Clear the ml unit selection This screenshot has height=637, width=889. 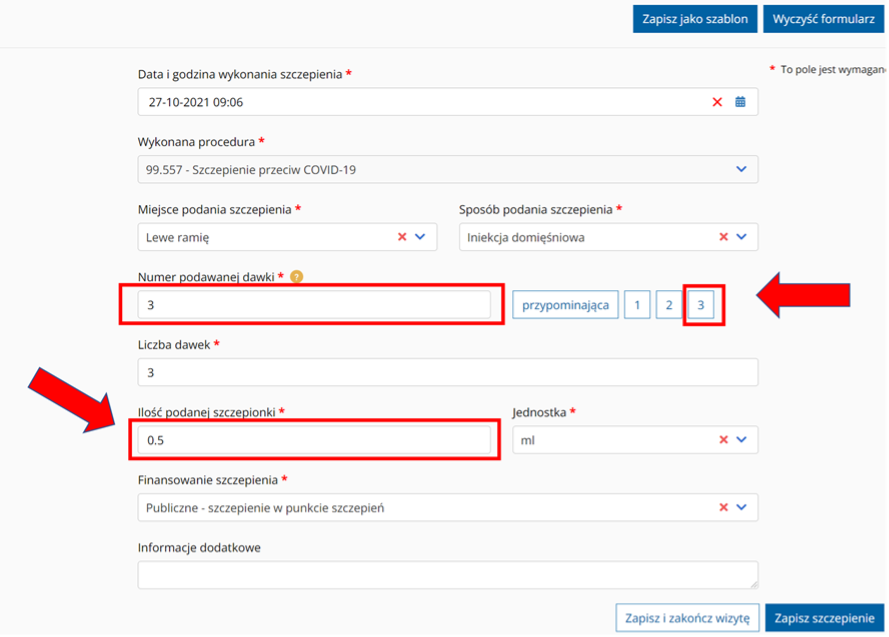(x=723, y=440)
